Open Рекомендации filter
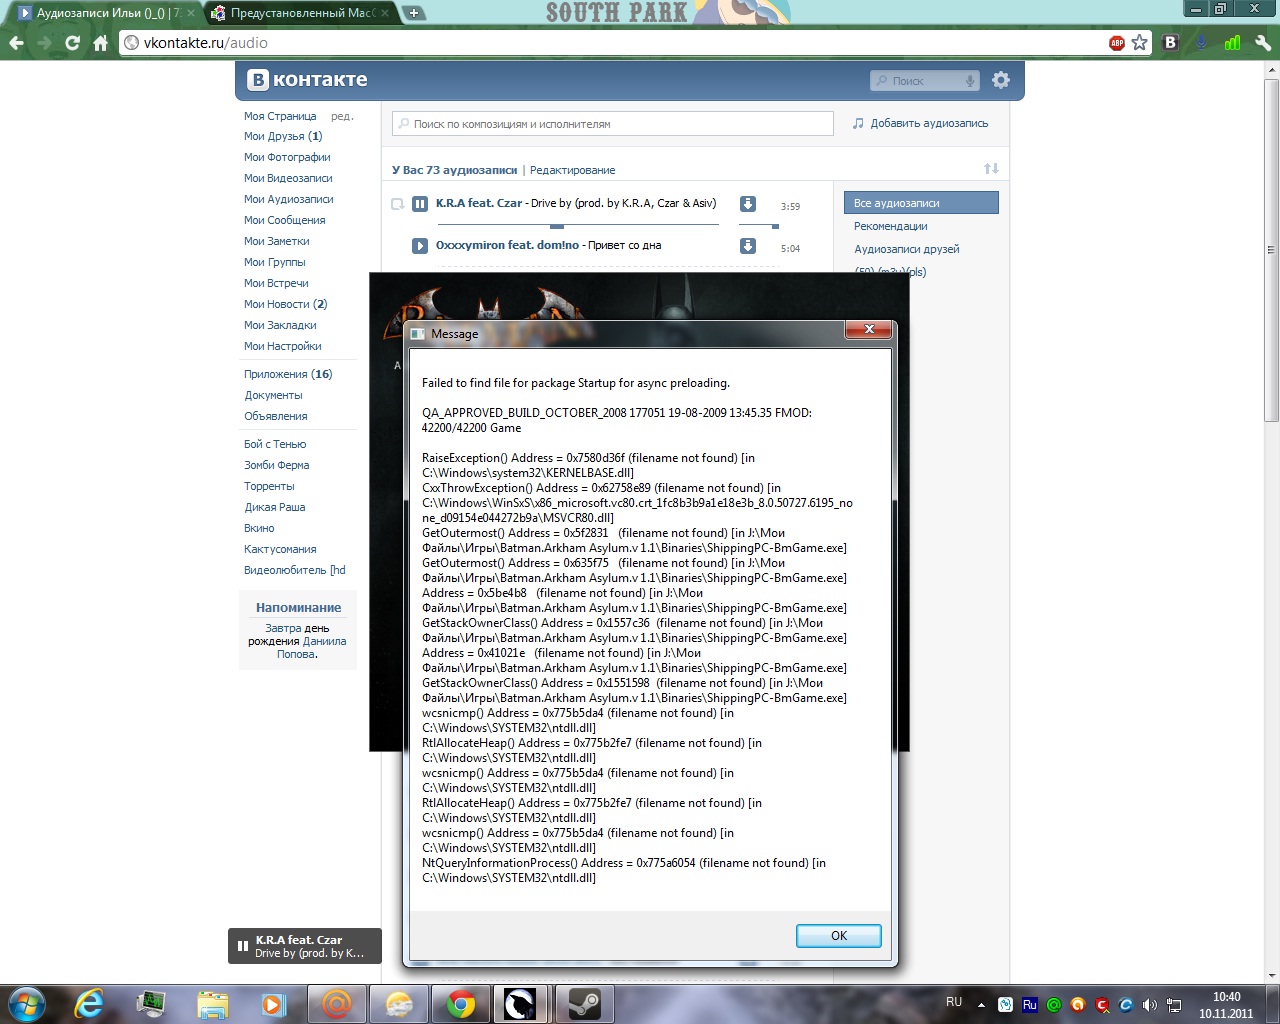Screen dimensions: 1280x1024 [x=890, y=226]
